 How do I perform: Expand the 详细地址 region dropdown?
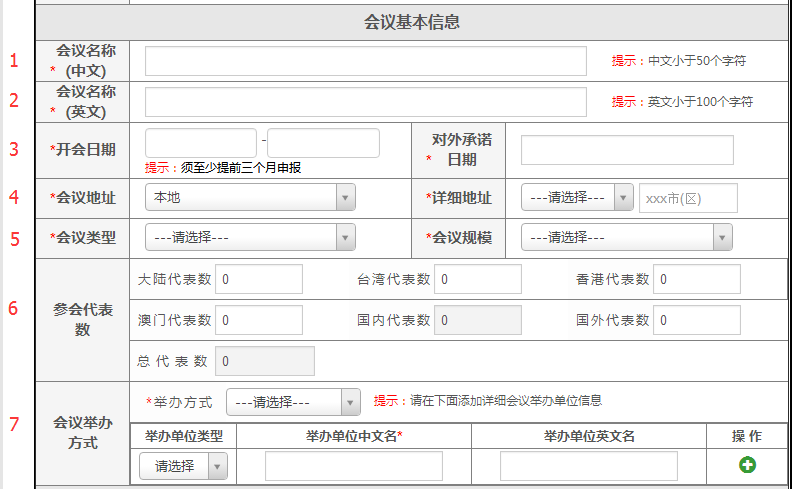[x=577, y=198]
